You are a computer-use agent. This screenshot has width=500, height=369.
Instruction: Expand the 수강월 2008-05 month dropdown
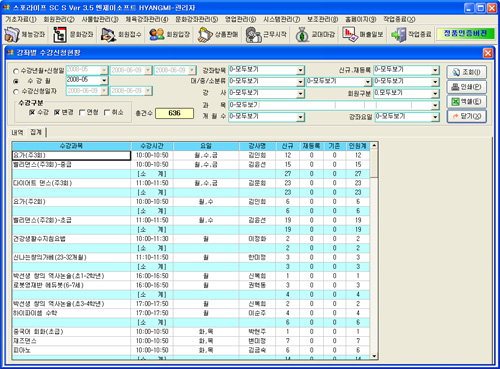pyautogui.click(x=104, y=81)
